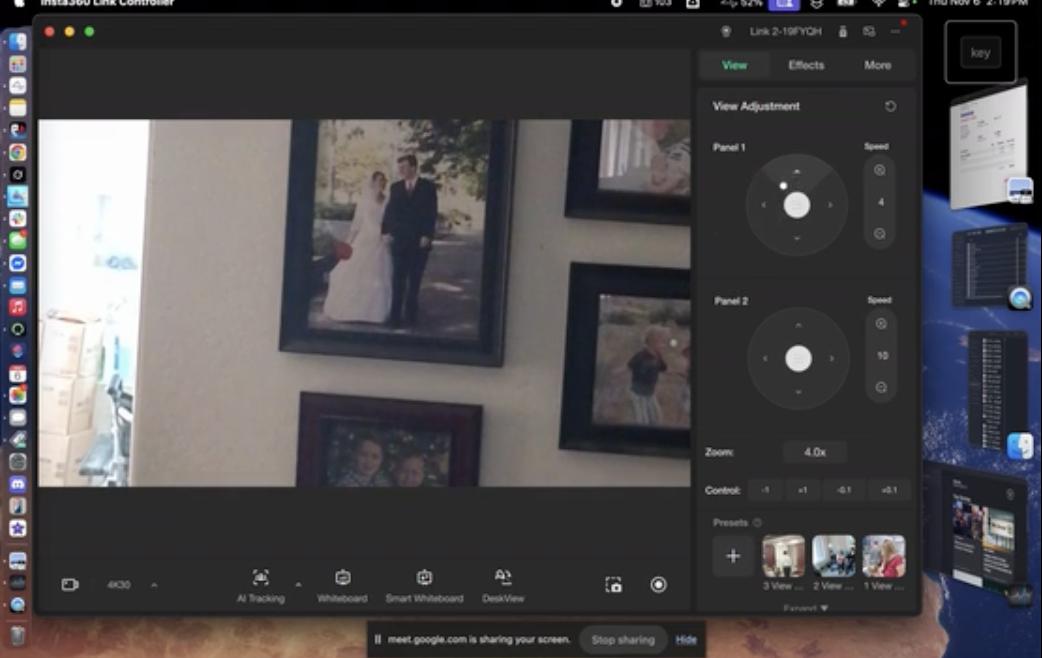Click the camera icon beside 4K30
Image resolution: width=1042 pixels, height=658 pixels.
[x=70, y=585]
